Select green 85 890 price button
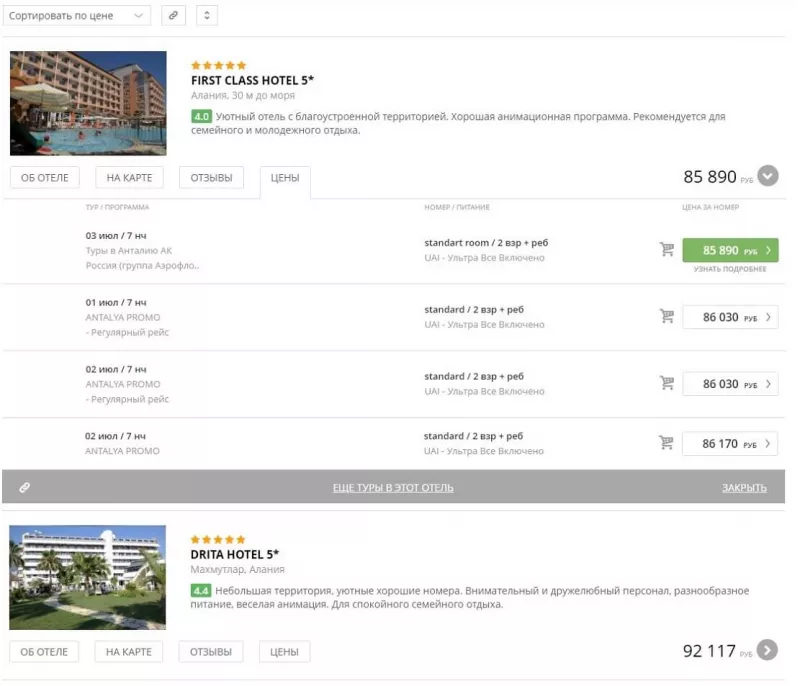The width and height of the screenshot is (800, 686). pyautogui.click(x=730, y=250)
